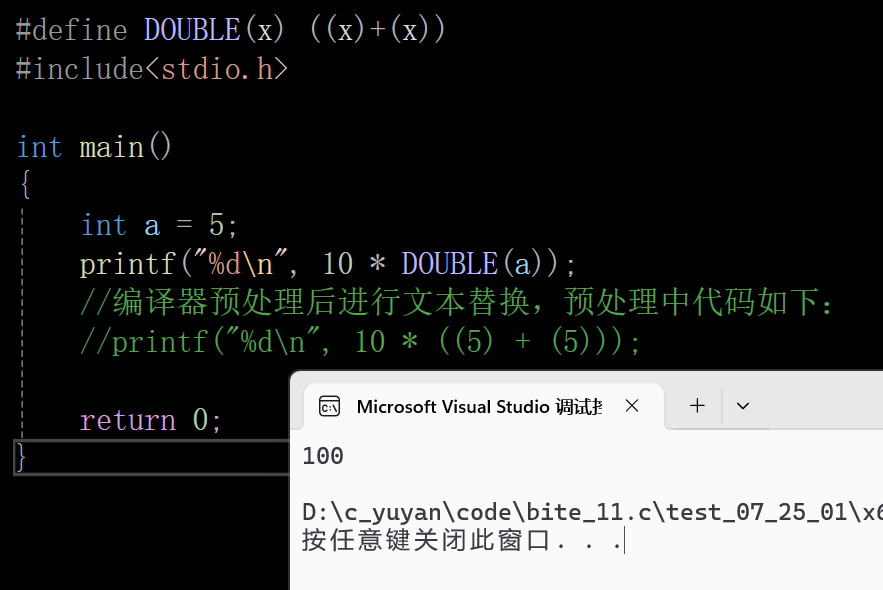
Task: Click the console terminal icon in the tab
Action: [x=329, y=406]
